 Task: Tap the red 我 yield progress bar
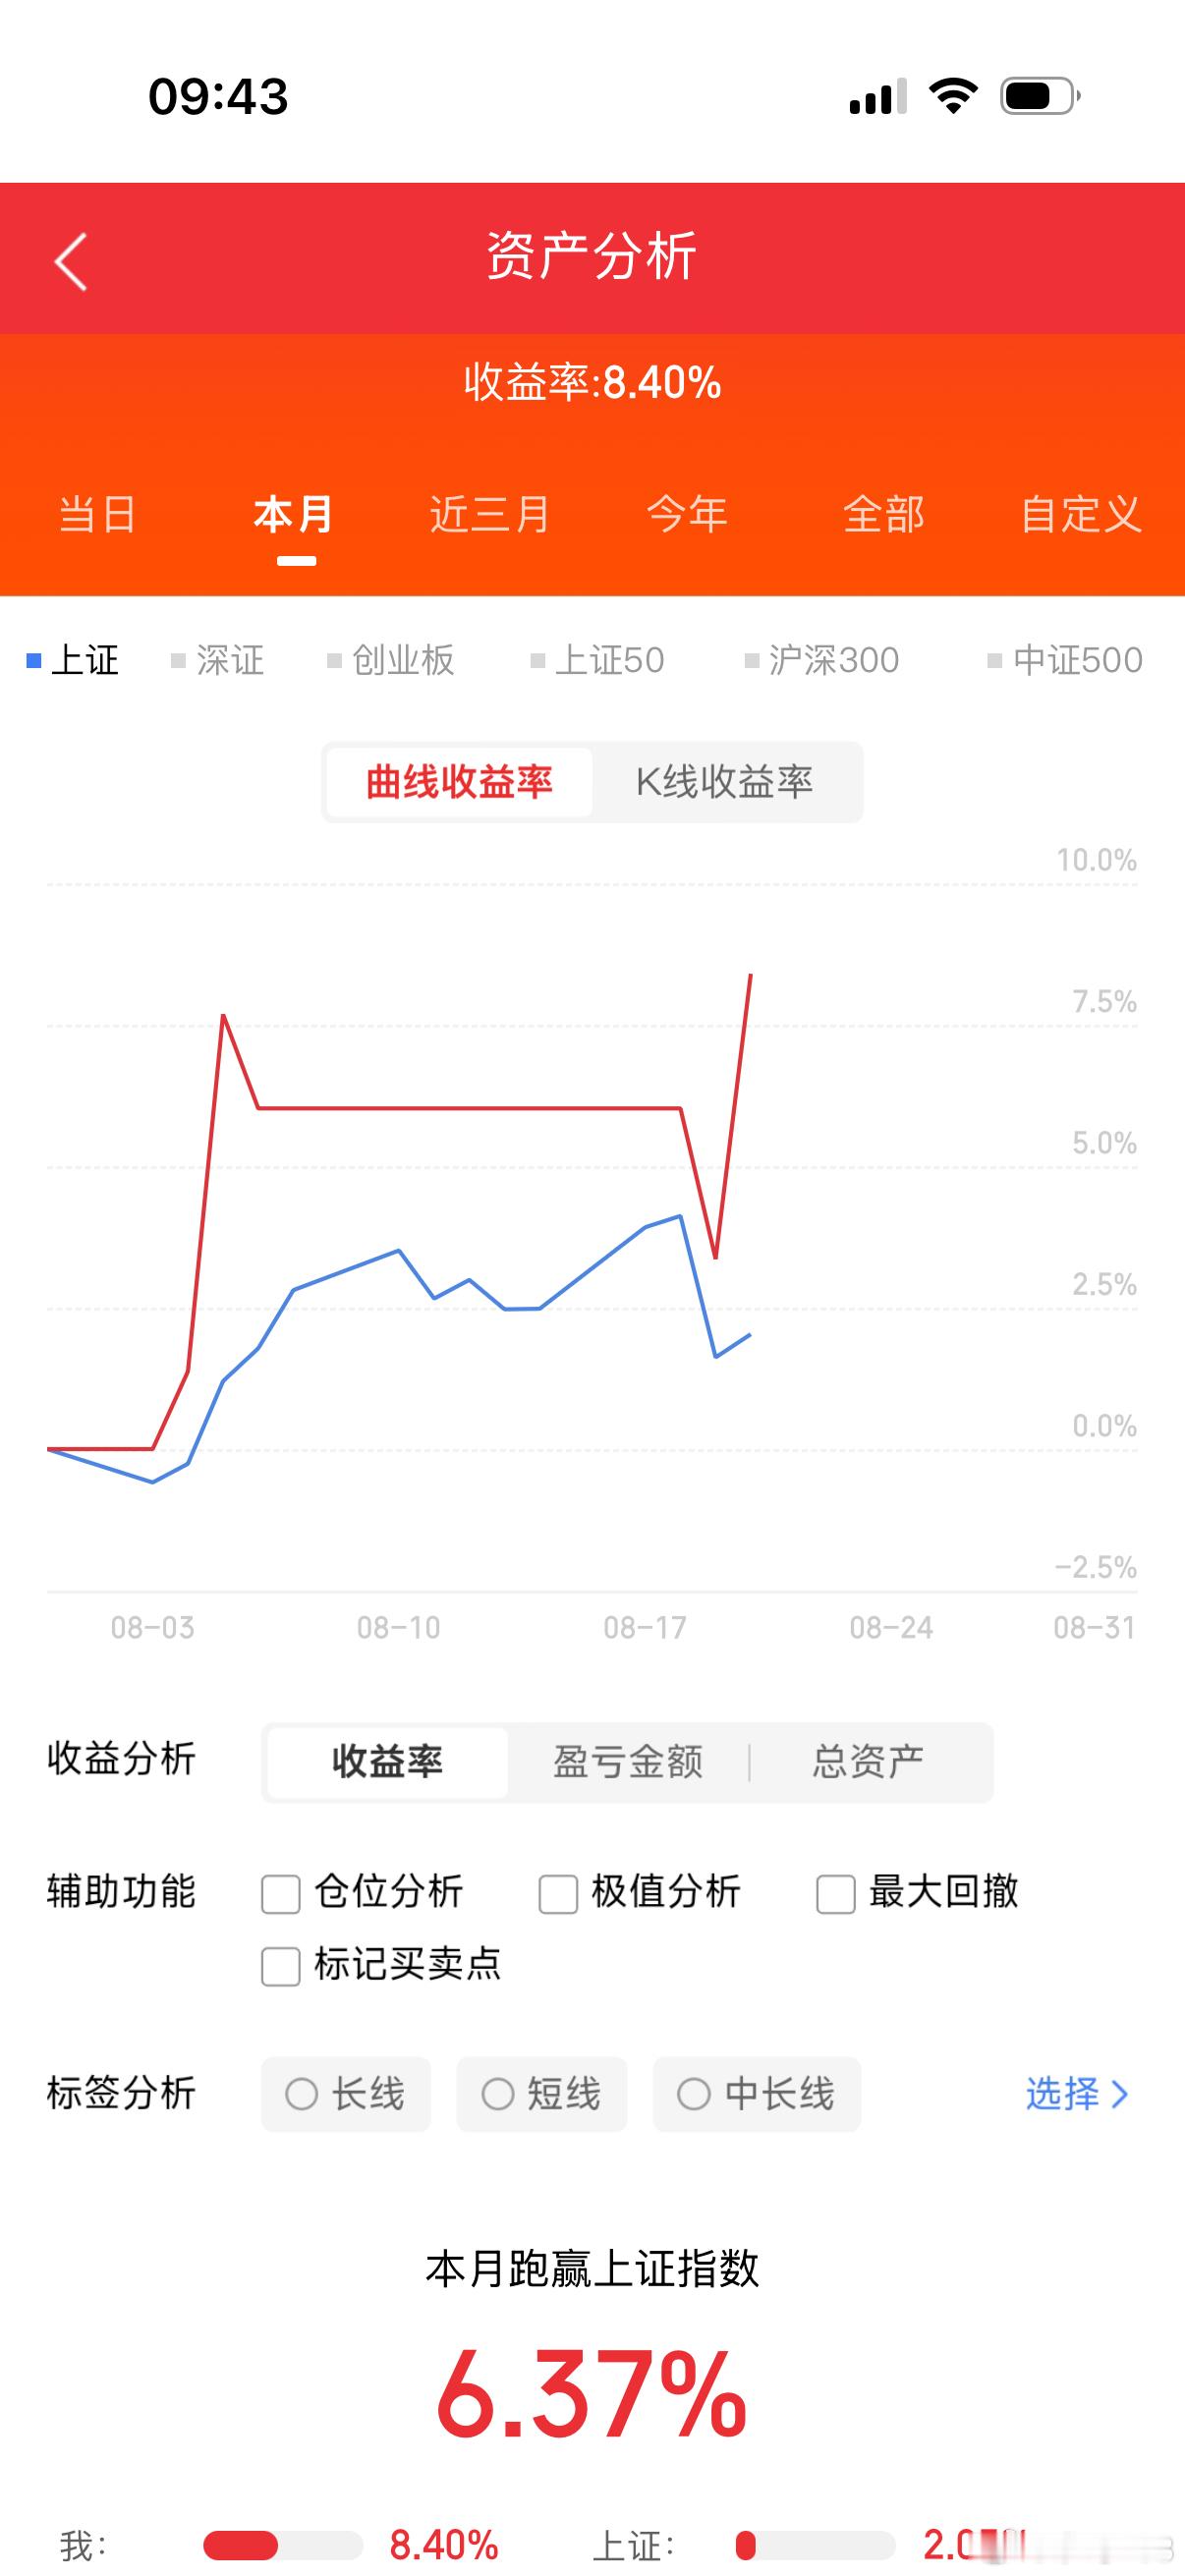(283, 2544)
